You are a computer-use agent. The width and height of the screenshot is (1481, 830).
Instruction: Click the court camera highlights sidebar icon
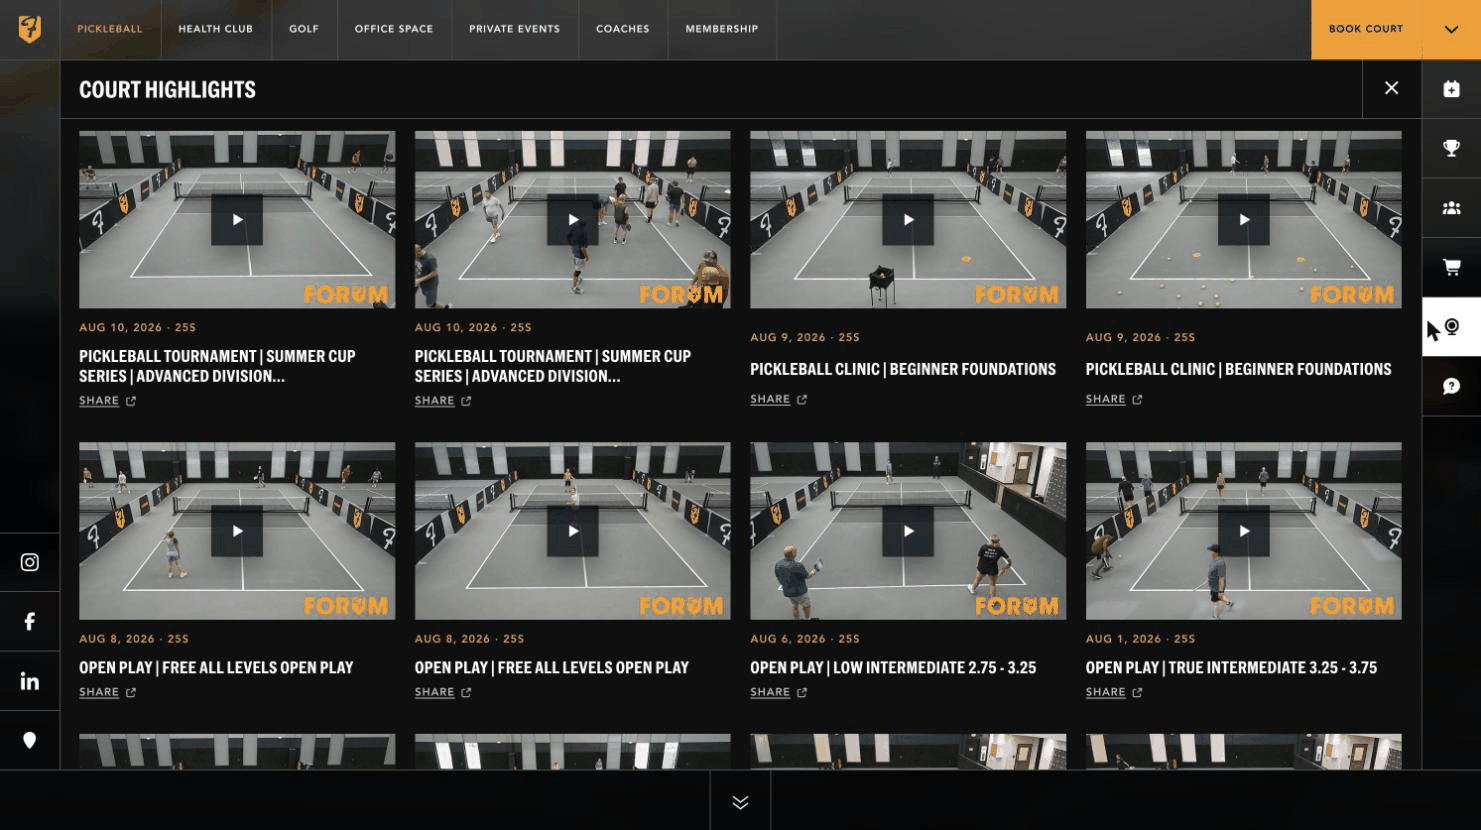(x=1451, y=327)
